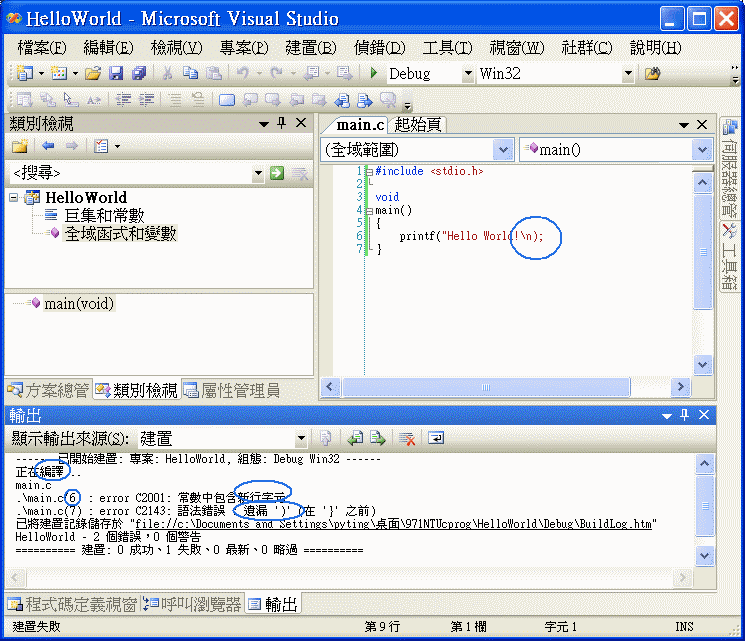This screenshot has height=641, width=745.
Task: Toggle auto-hide pin on 類別檢視 panel
Action: point(282,123)
